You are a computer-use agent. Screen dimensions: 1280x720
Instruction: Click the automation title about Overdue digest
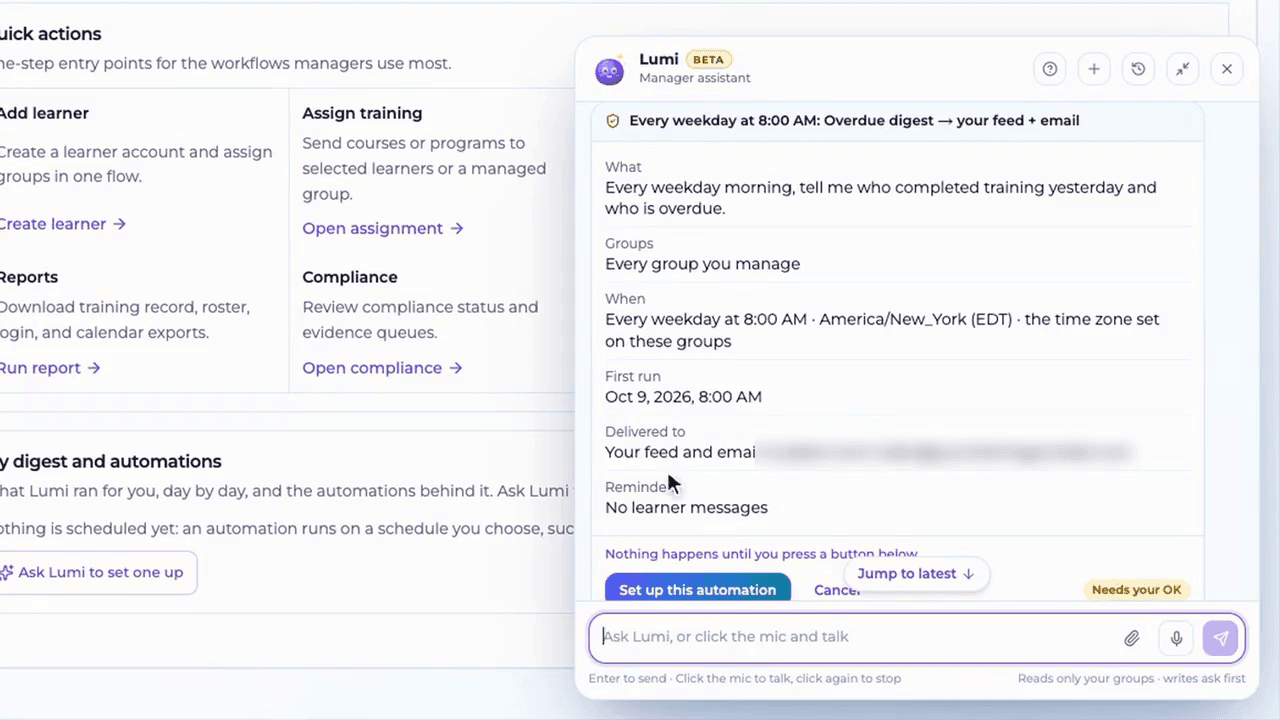click(x=854, y=121)
